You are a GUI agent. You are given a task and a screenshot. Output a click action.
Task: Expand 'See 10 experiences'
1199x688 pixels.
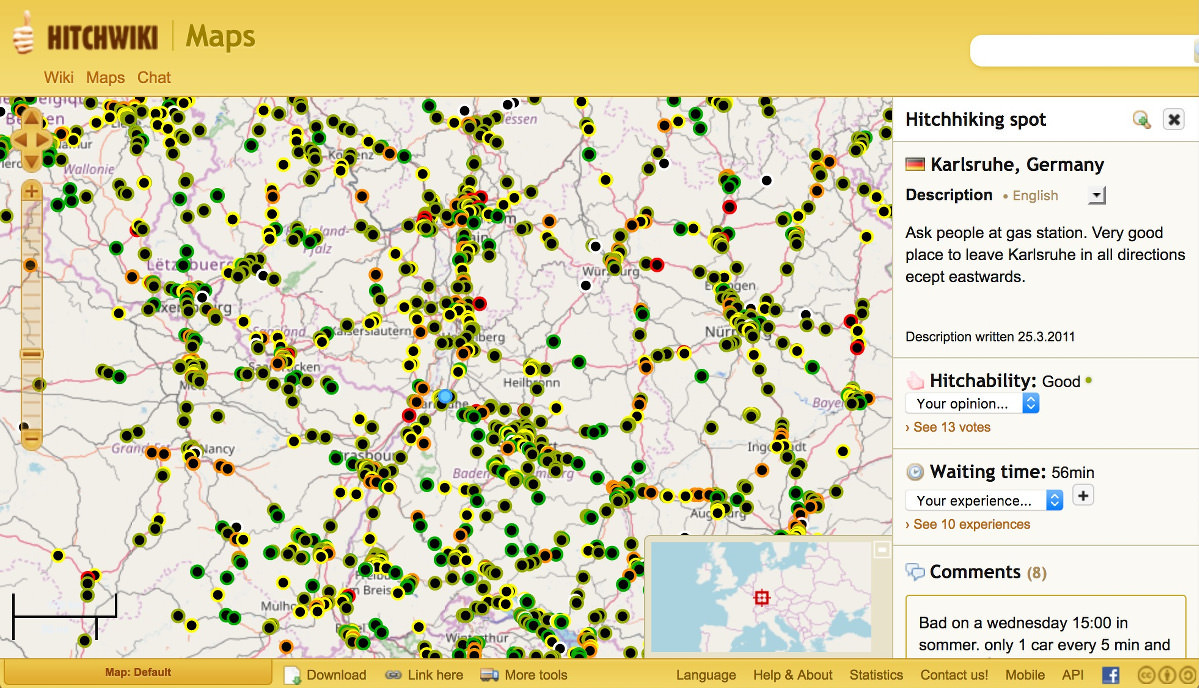[967, 524]
